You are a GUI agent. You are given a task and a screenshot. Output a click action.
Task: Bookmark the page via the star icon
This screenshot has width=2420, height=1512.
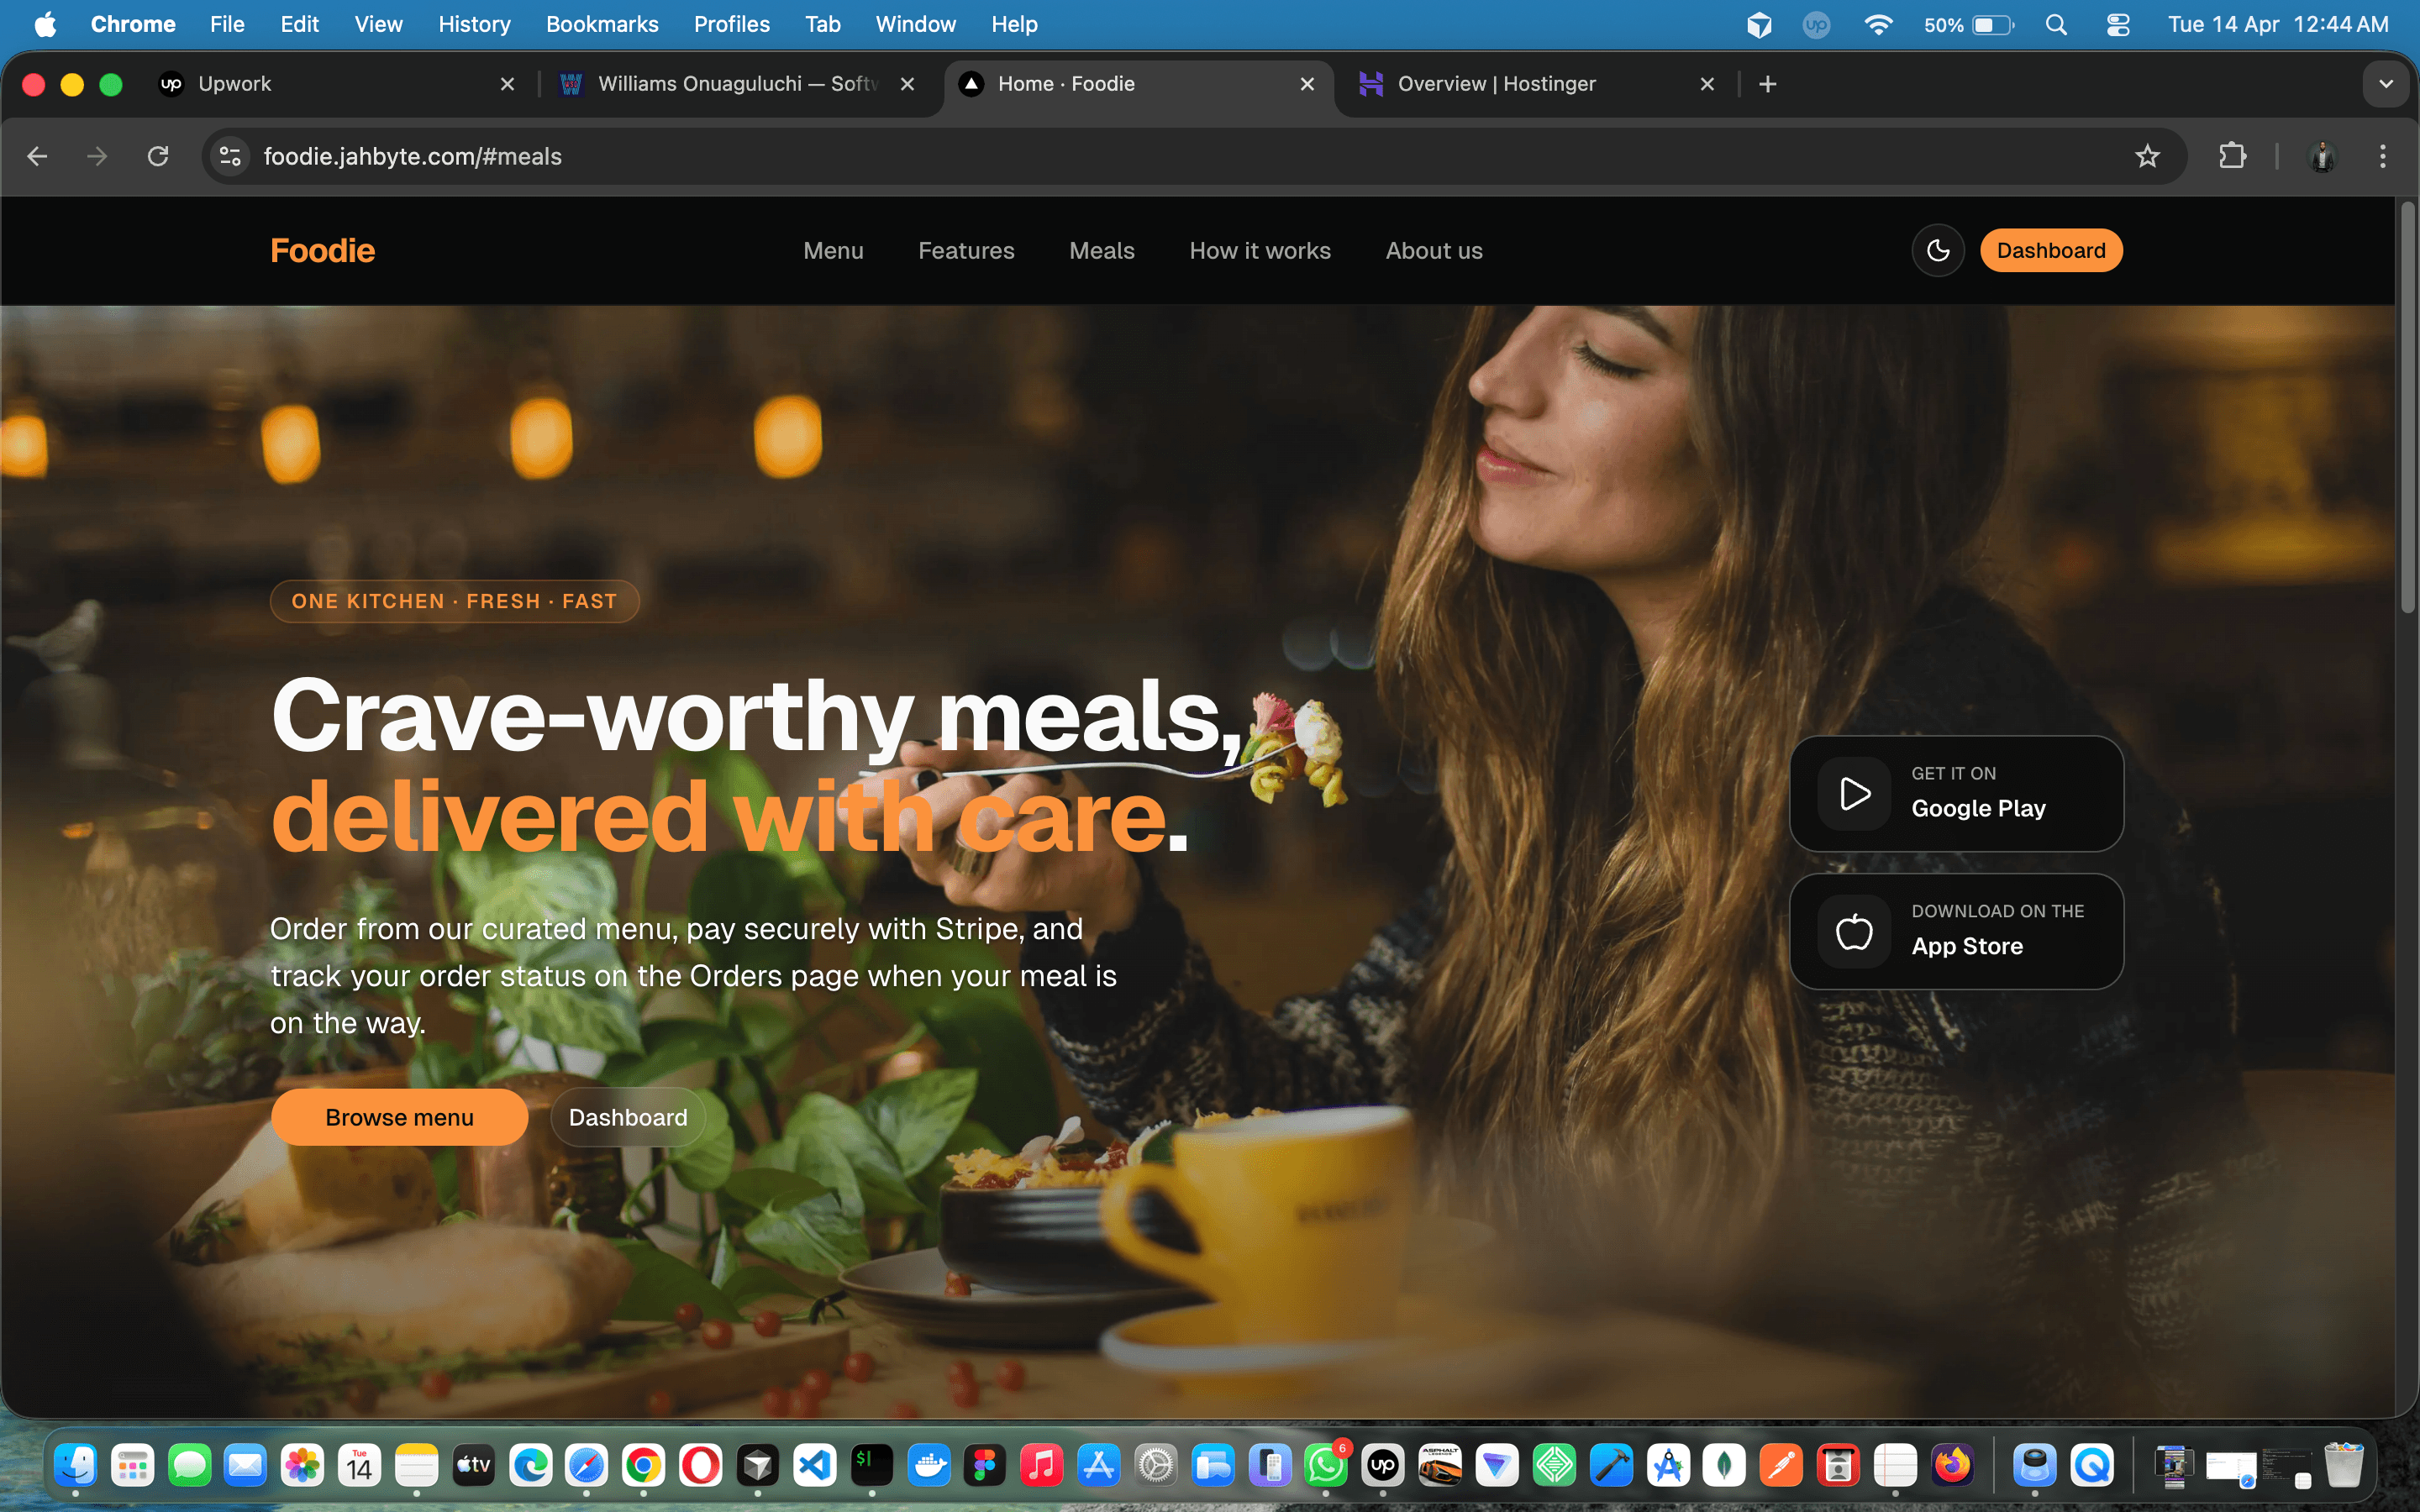[2147, 156]
